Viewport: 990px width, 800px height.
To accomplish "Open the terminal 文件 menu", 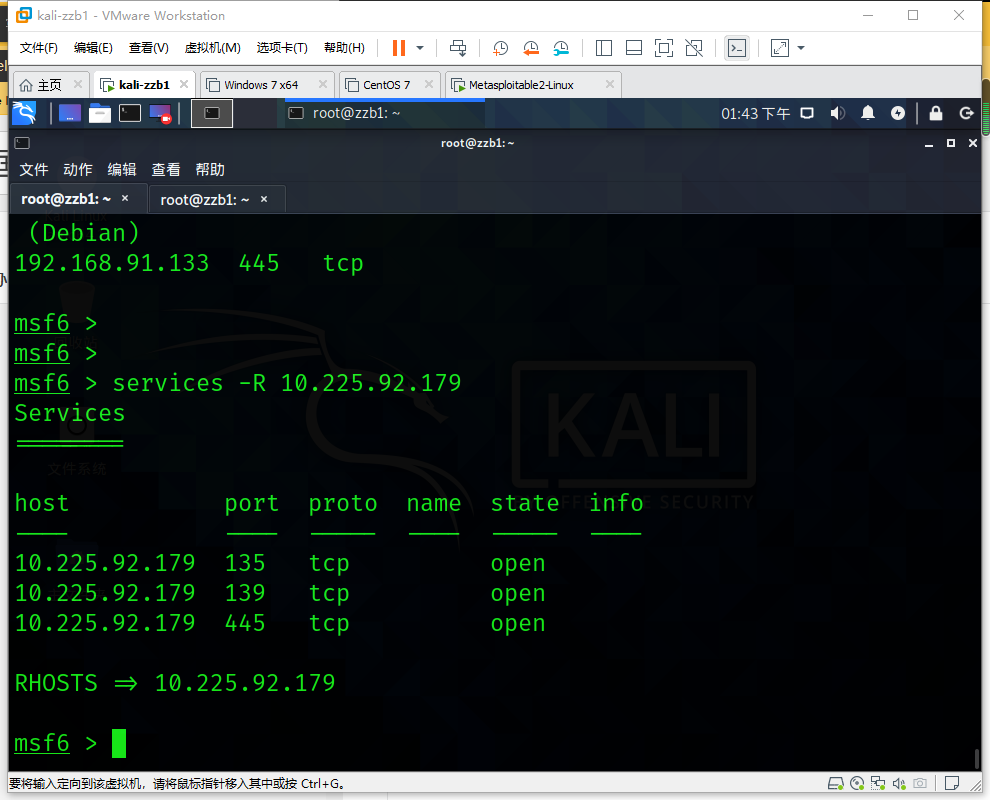I will coord(33,169).
